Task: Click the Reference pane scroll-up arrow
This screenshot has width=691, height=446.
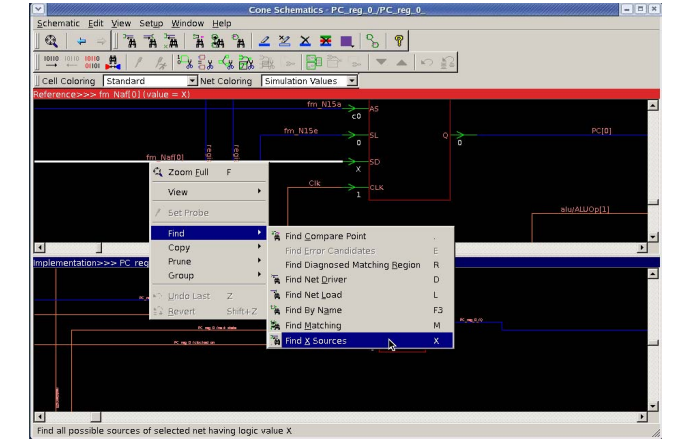Action: (653, 105)
